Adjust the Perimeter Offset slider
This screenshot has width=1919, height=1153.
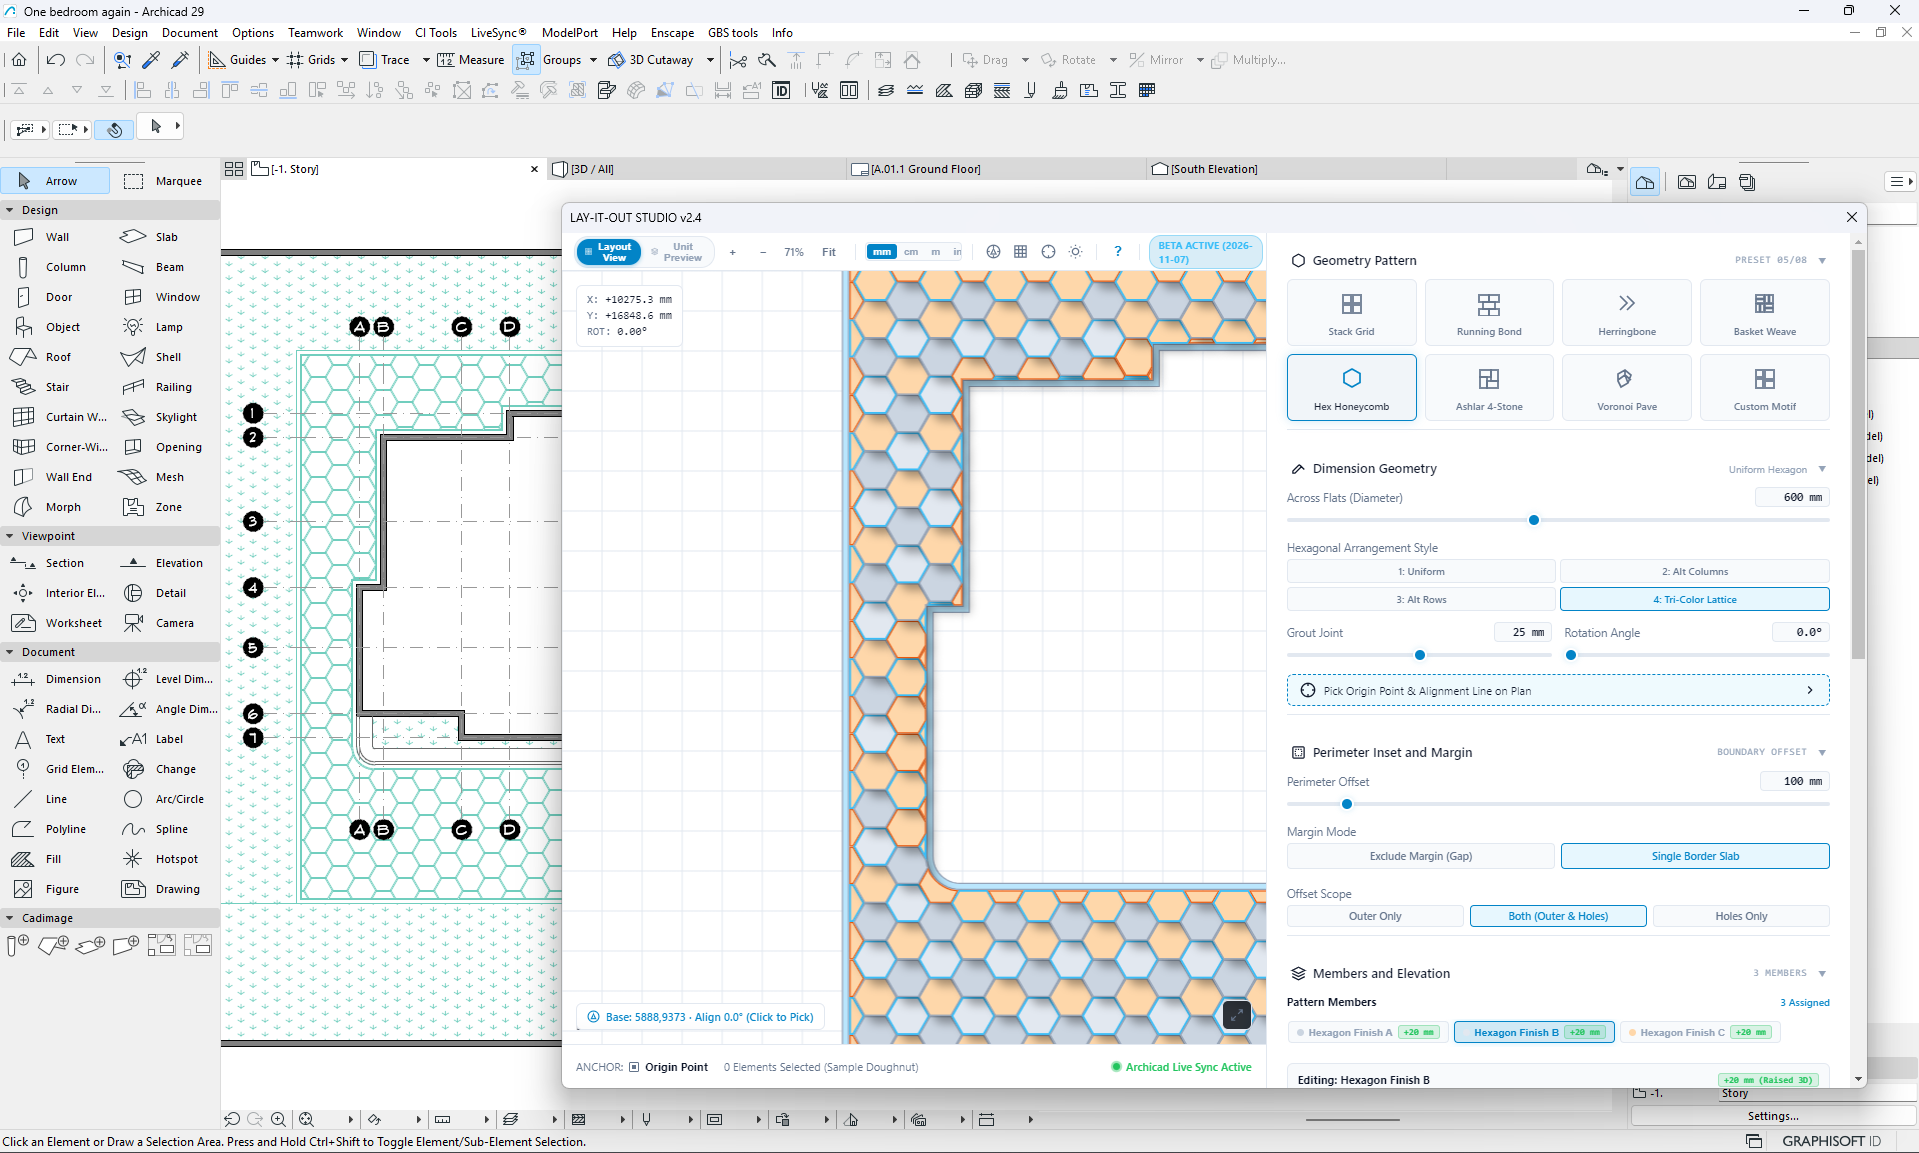(x=1347, y=804)
